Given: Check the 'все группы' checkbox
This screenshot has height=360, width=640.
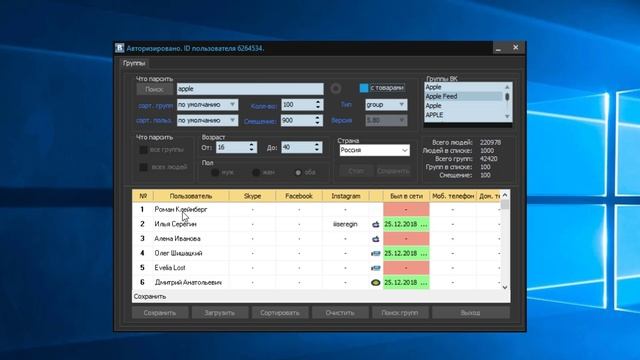Looking at the screenshot, I should (143, 150).
